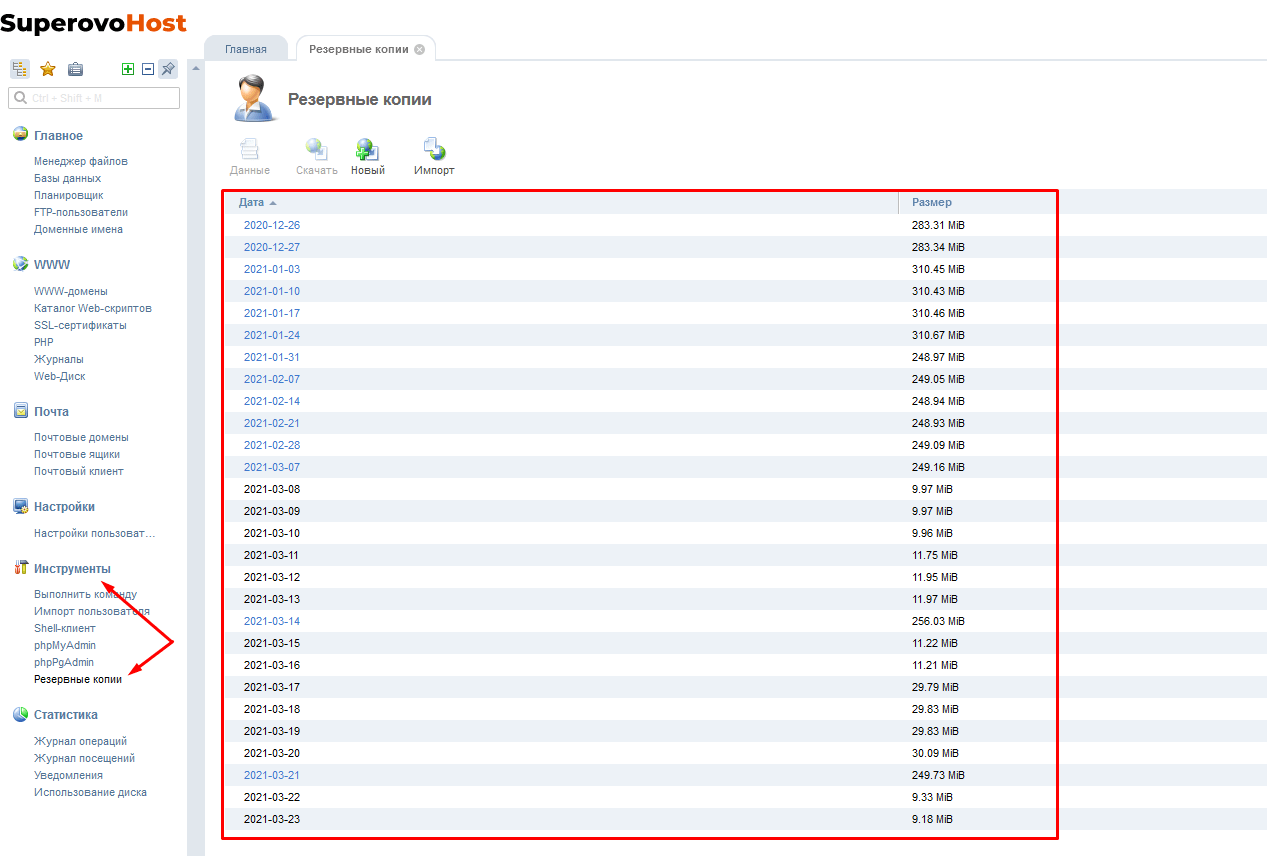Screen dimensions: 1267x856
Task: Open Доменные имена
Action: pos(79,229)
